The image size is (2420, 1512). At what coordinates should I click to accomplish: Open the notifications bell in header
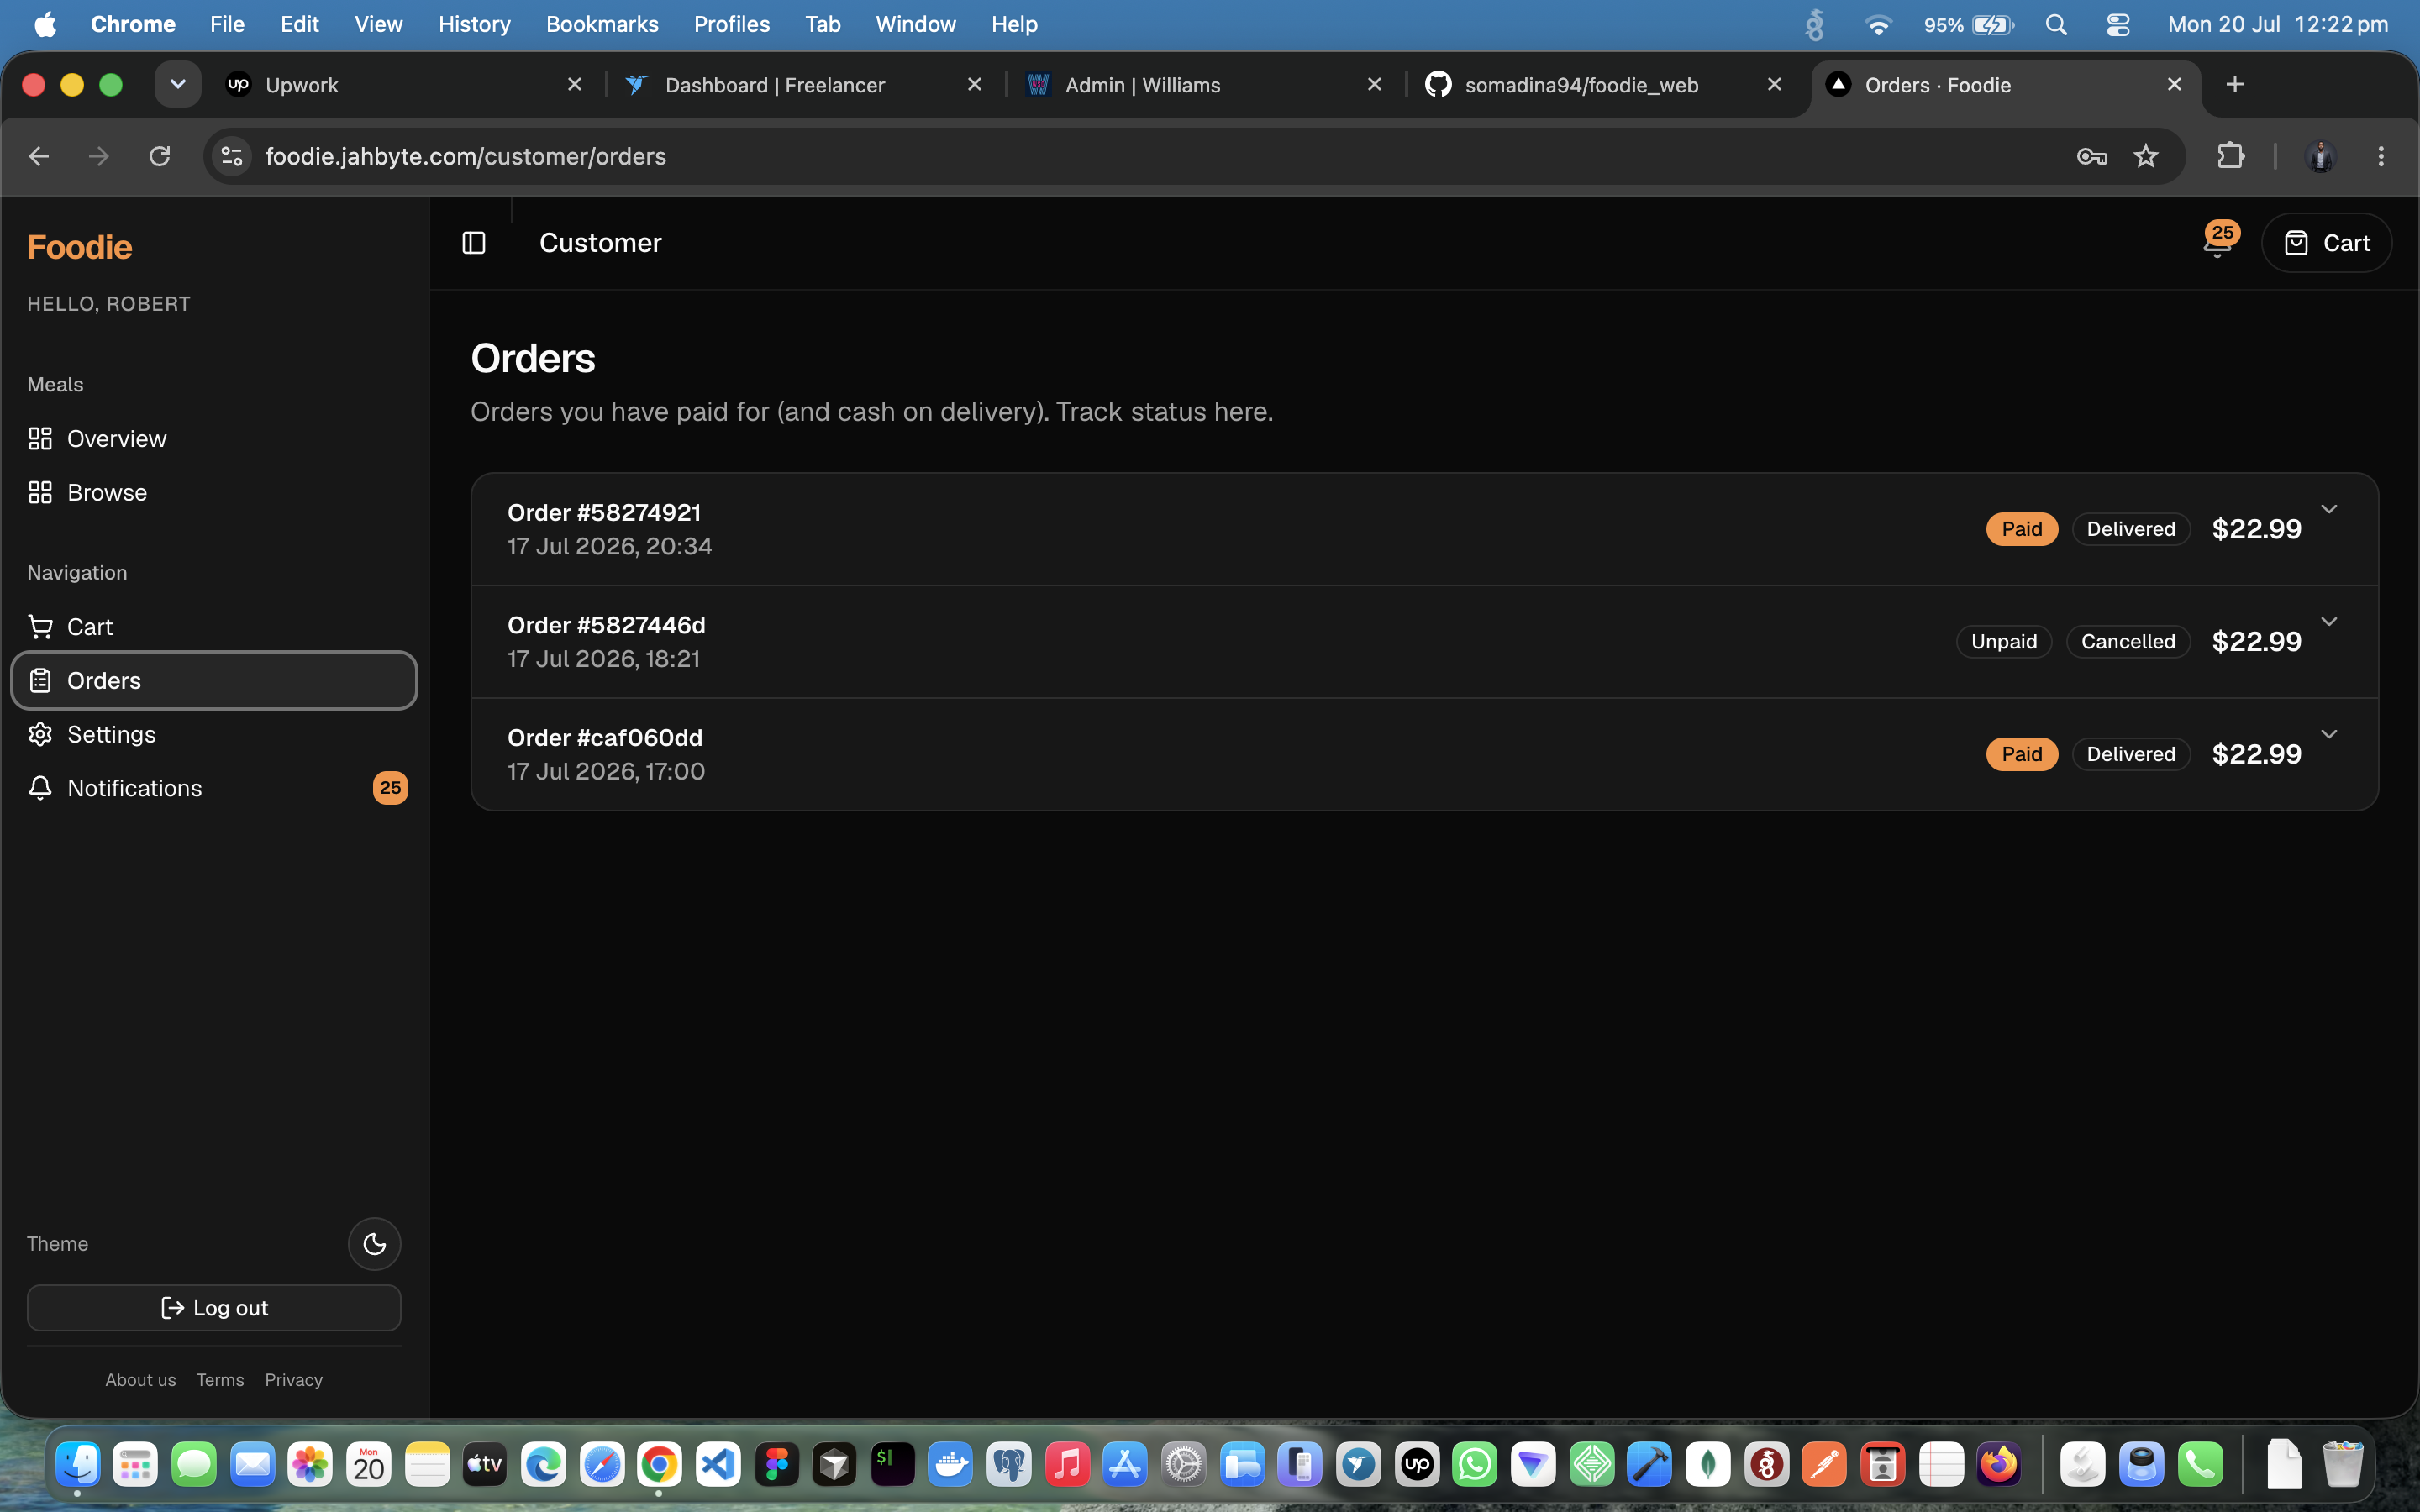click(2217, 244)
